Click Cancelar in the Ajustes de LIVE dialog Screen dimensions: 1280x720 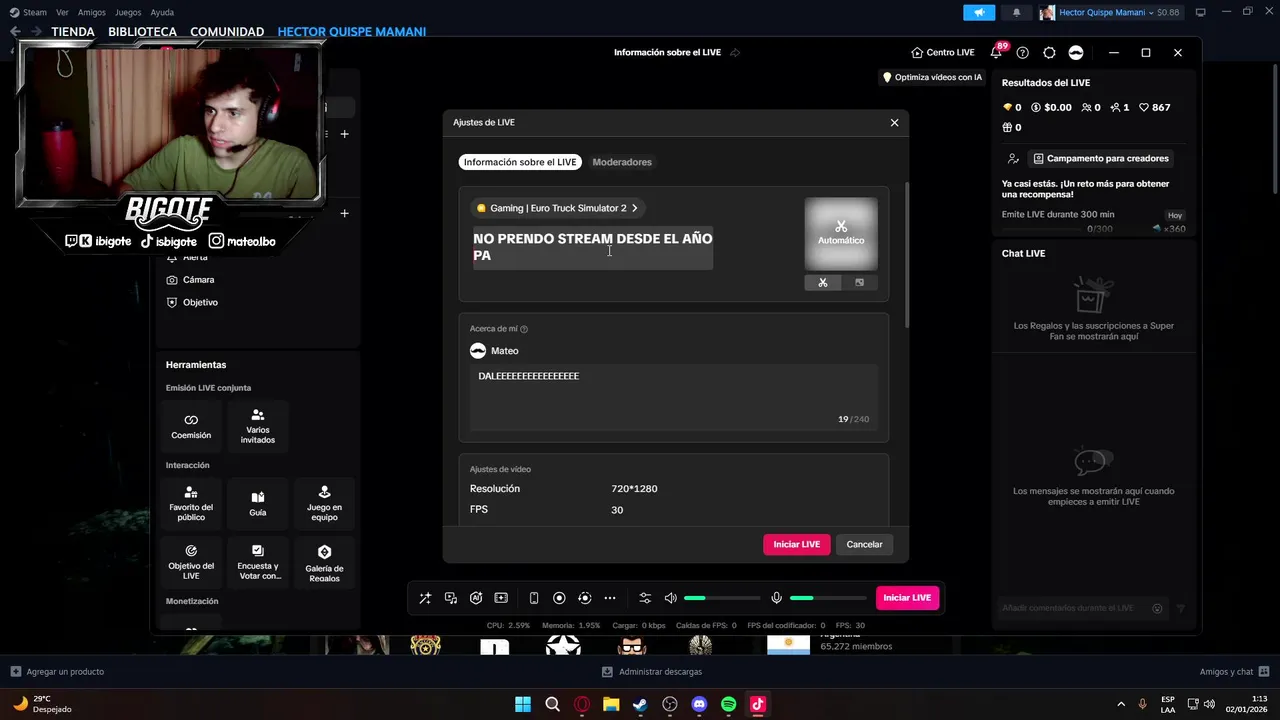pyautogui.click(x=864, y=544)
